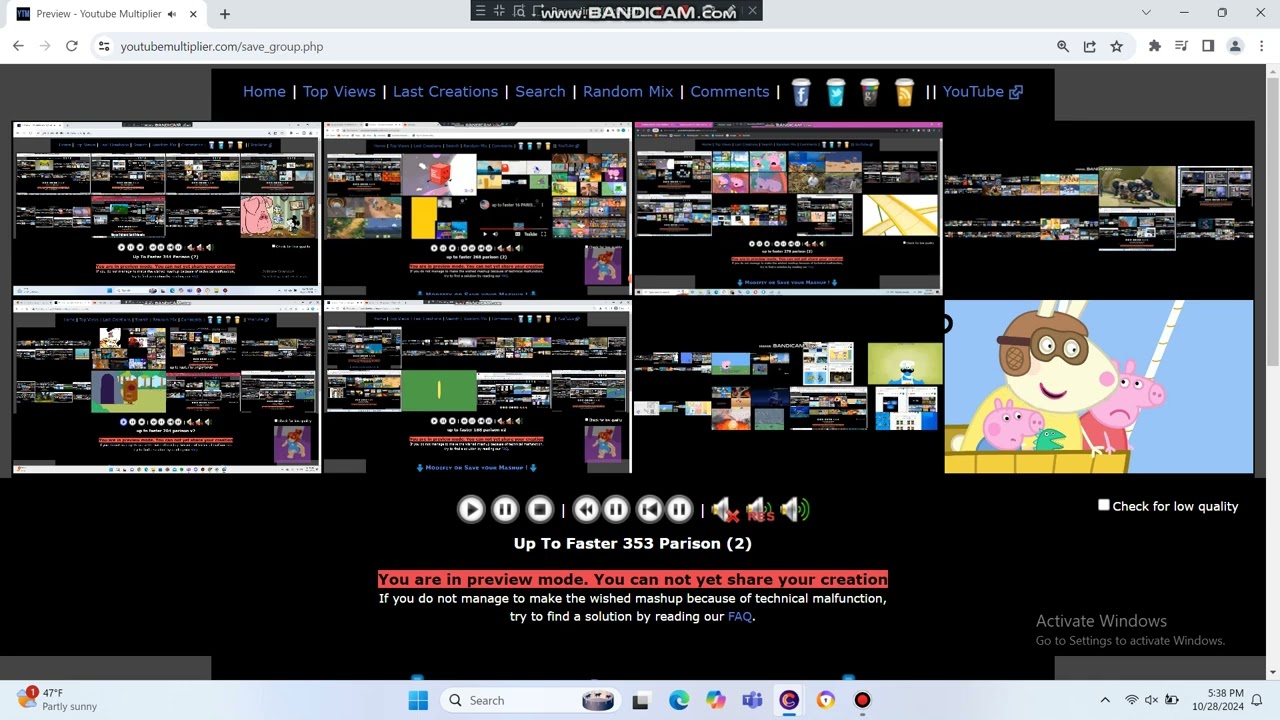Pause all videos with the first pause button
This screenshot has height=720, width=1280.
point(505,510)
